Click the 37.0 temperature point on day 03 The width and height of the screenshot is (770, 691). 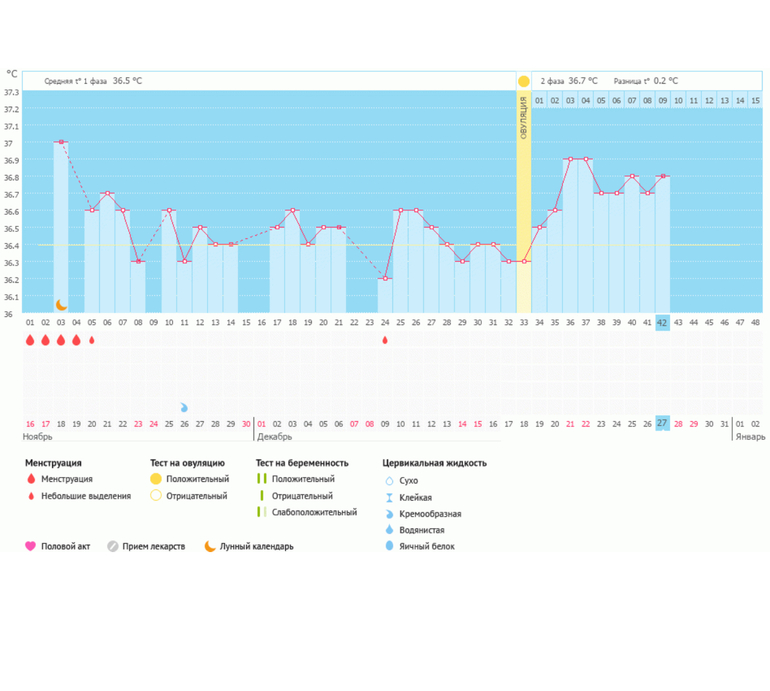pyautogui.click(x=61, y=142)
